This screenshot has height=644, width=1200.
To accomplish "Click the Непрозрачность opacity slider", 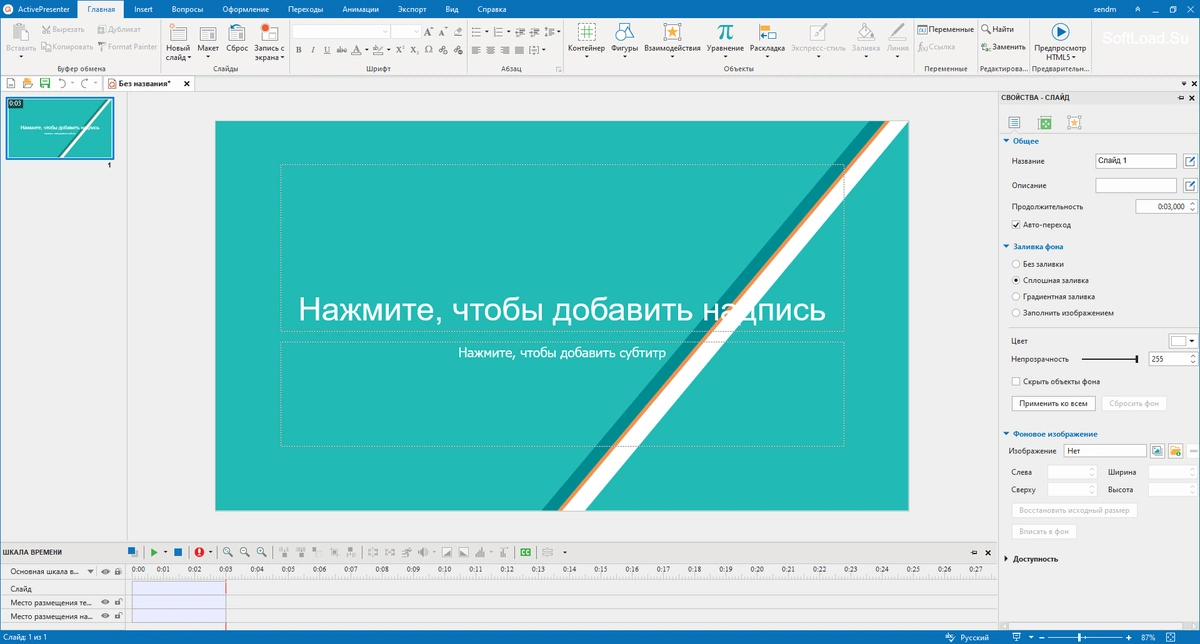I will tap(1110, 358).
